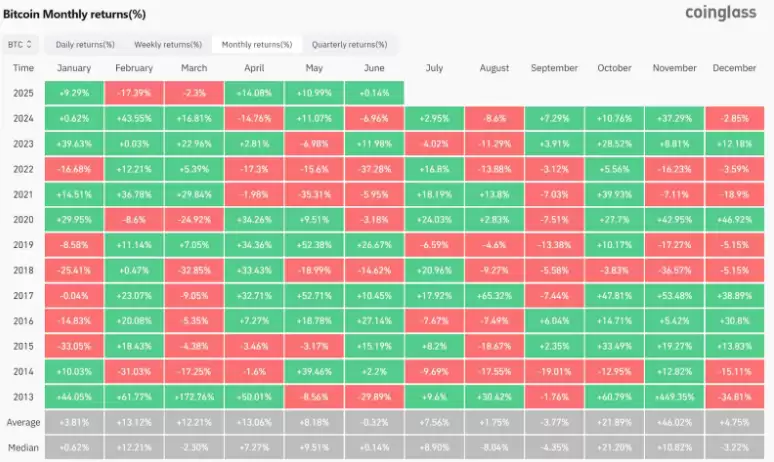Screen dimensions: 774x462
Task: Click the 2013 November +449.35% cell
Action: [x=674, y=395]
